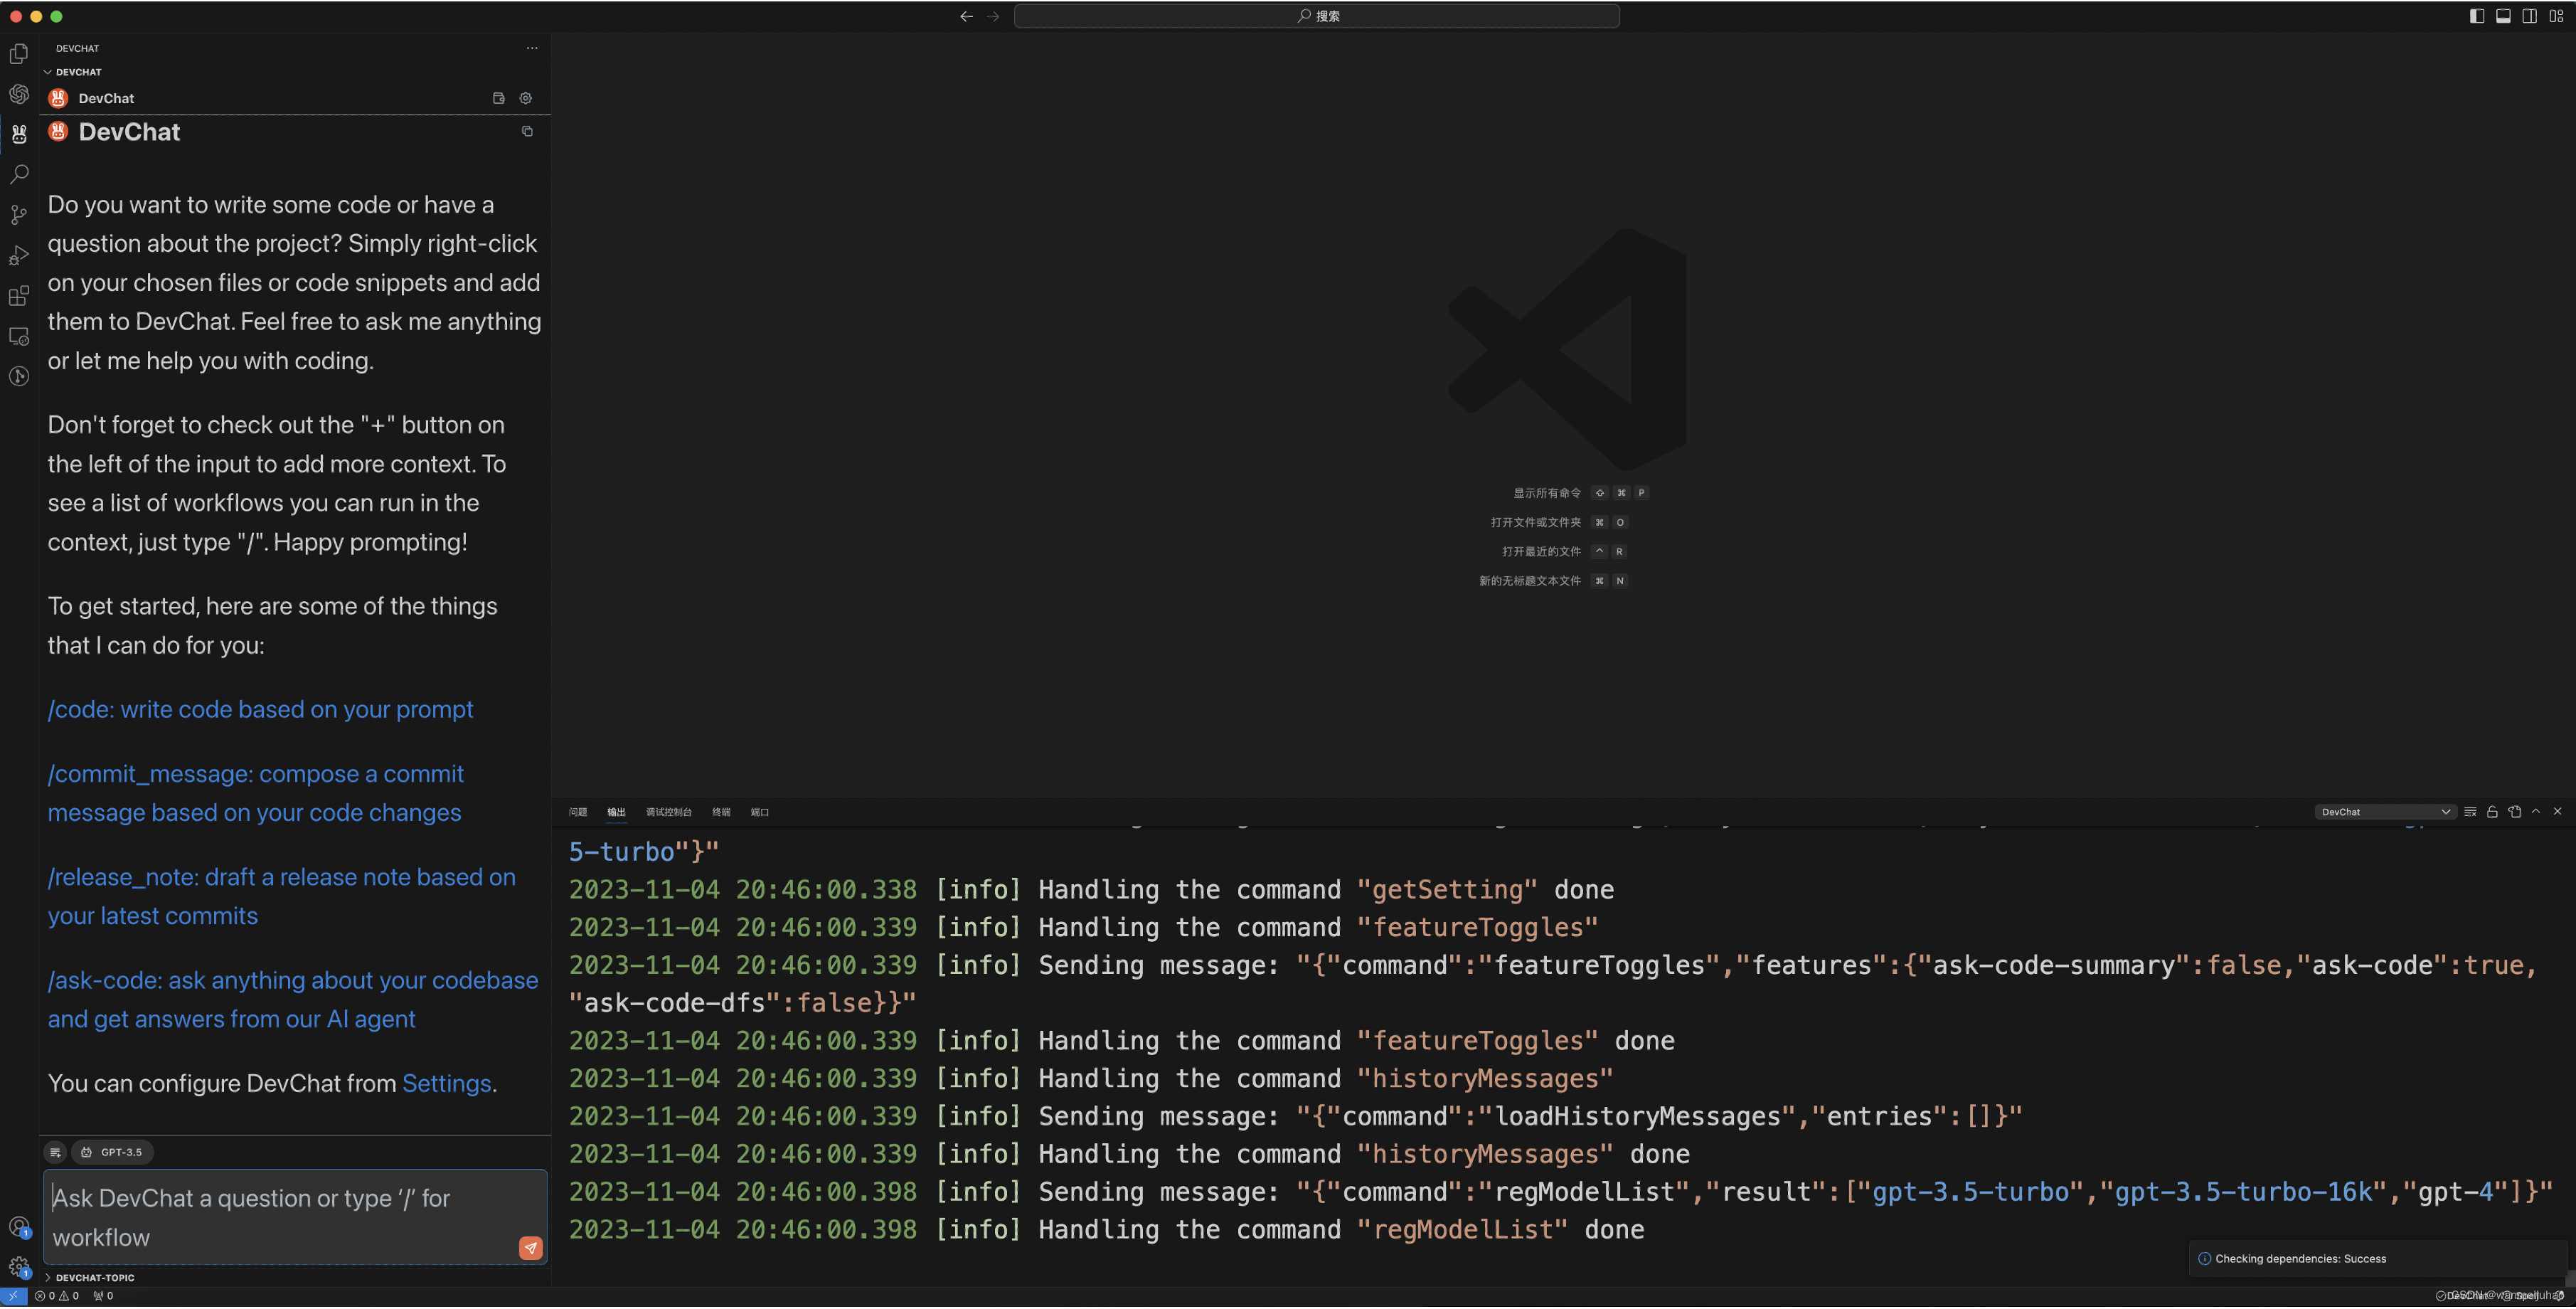Image resolution: width=2576 pixels, height=1309 pixels.
Task: Switch to the 端口 panel tab
Action: 760,812
